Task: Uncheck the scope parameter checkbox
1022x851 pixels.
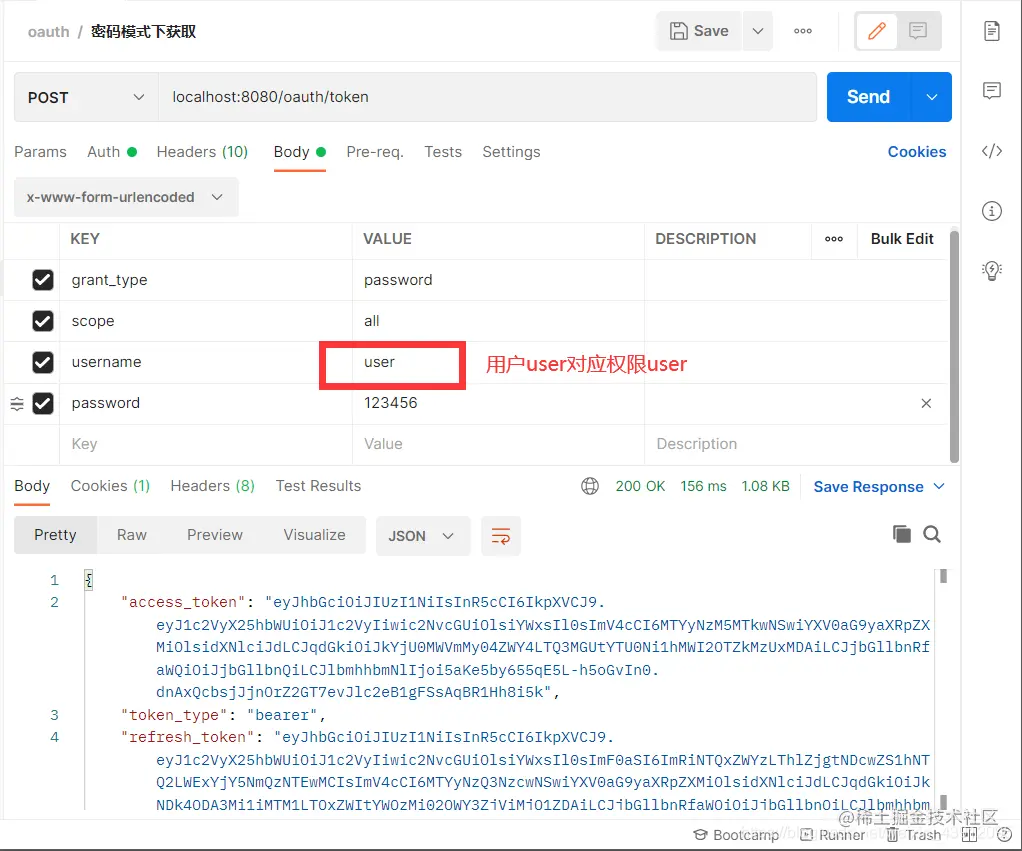Action: (x=43, y=321)
